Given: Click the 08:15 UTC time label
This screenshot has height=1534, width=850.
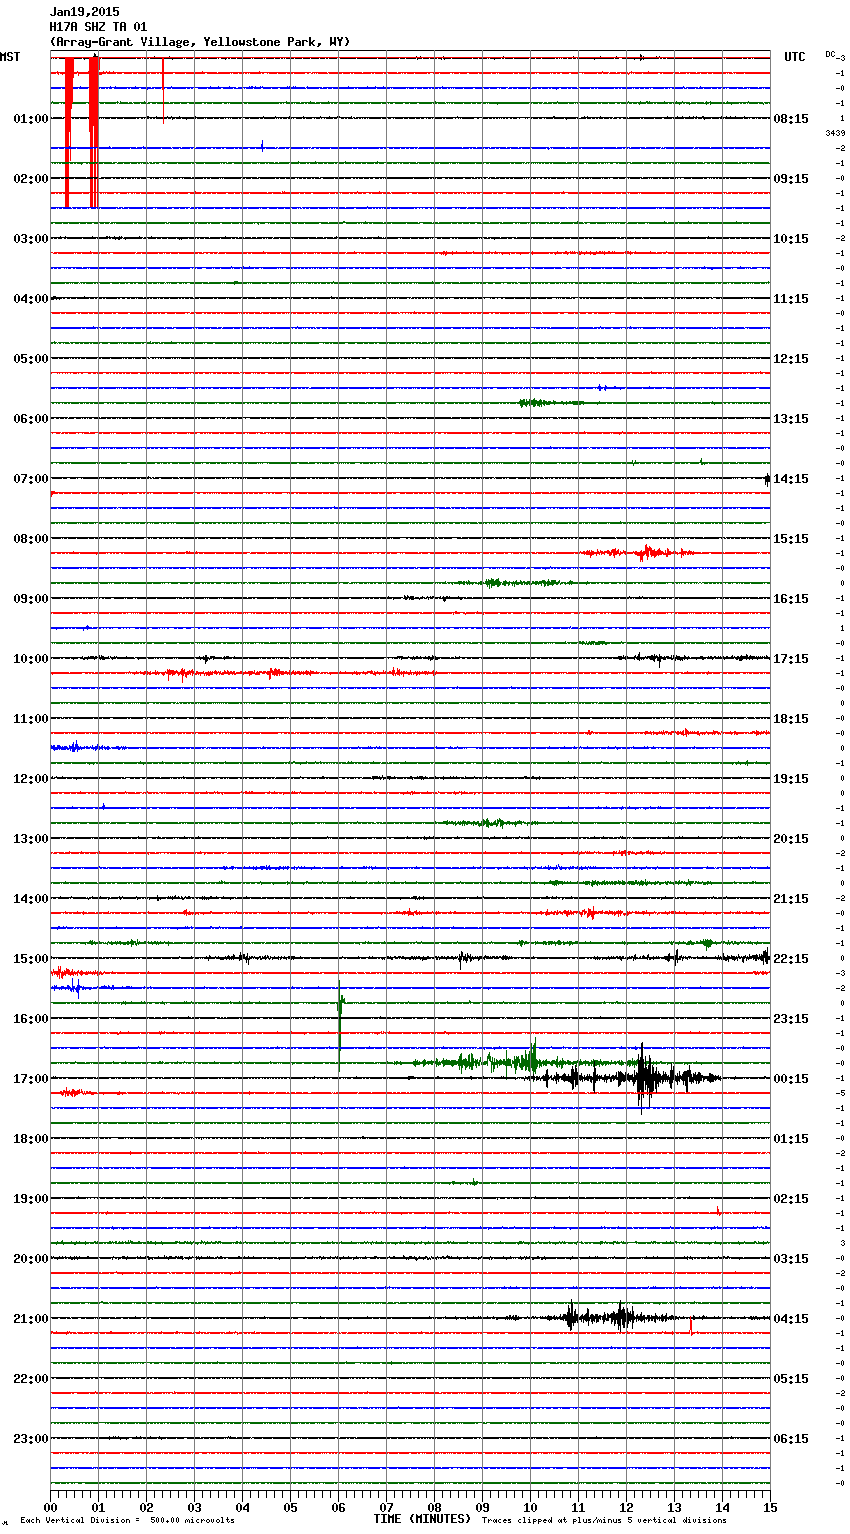Looking at the screenshot, I should (x=791, y=119).
